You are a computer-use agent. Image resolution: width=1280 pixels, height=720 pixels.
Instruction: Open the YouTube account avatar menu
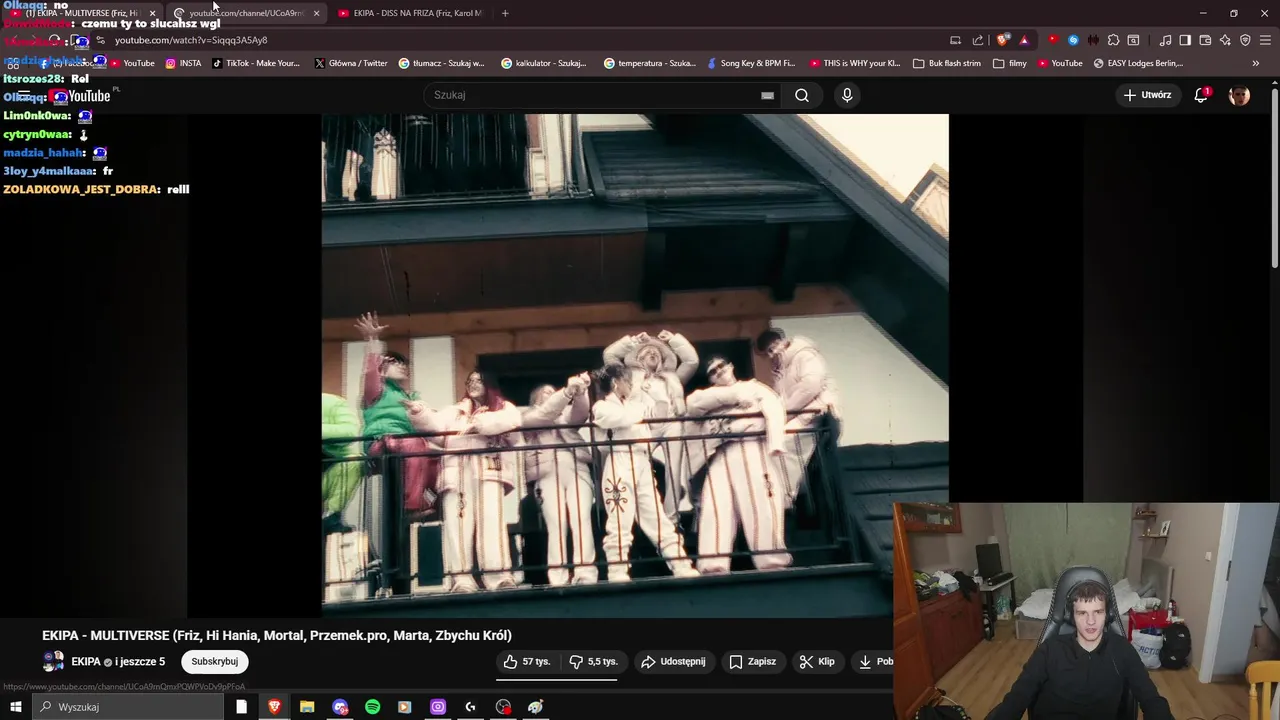1239,95
